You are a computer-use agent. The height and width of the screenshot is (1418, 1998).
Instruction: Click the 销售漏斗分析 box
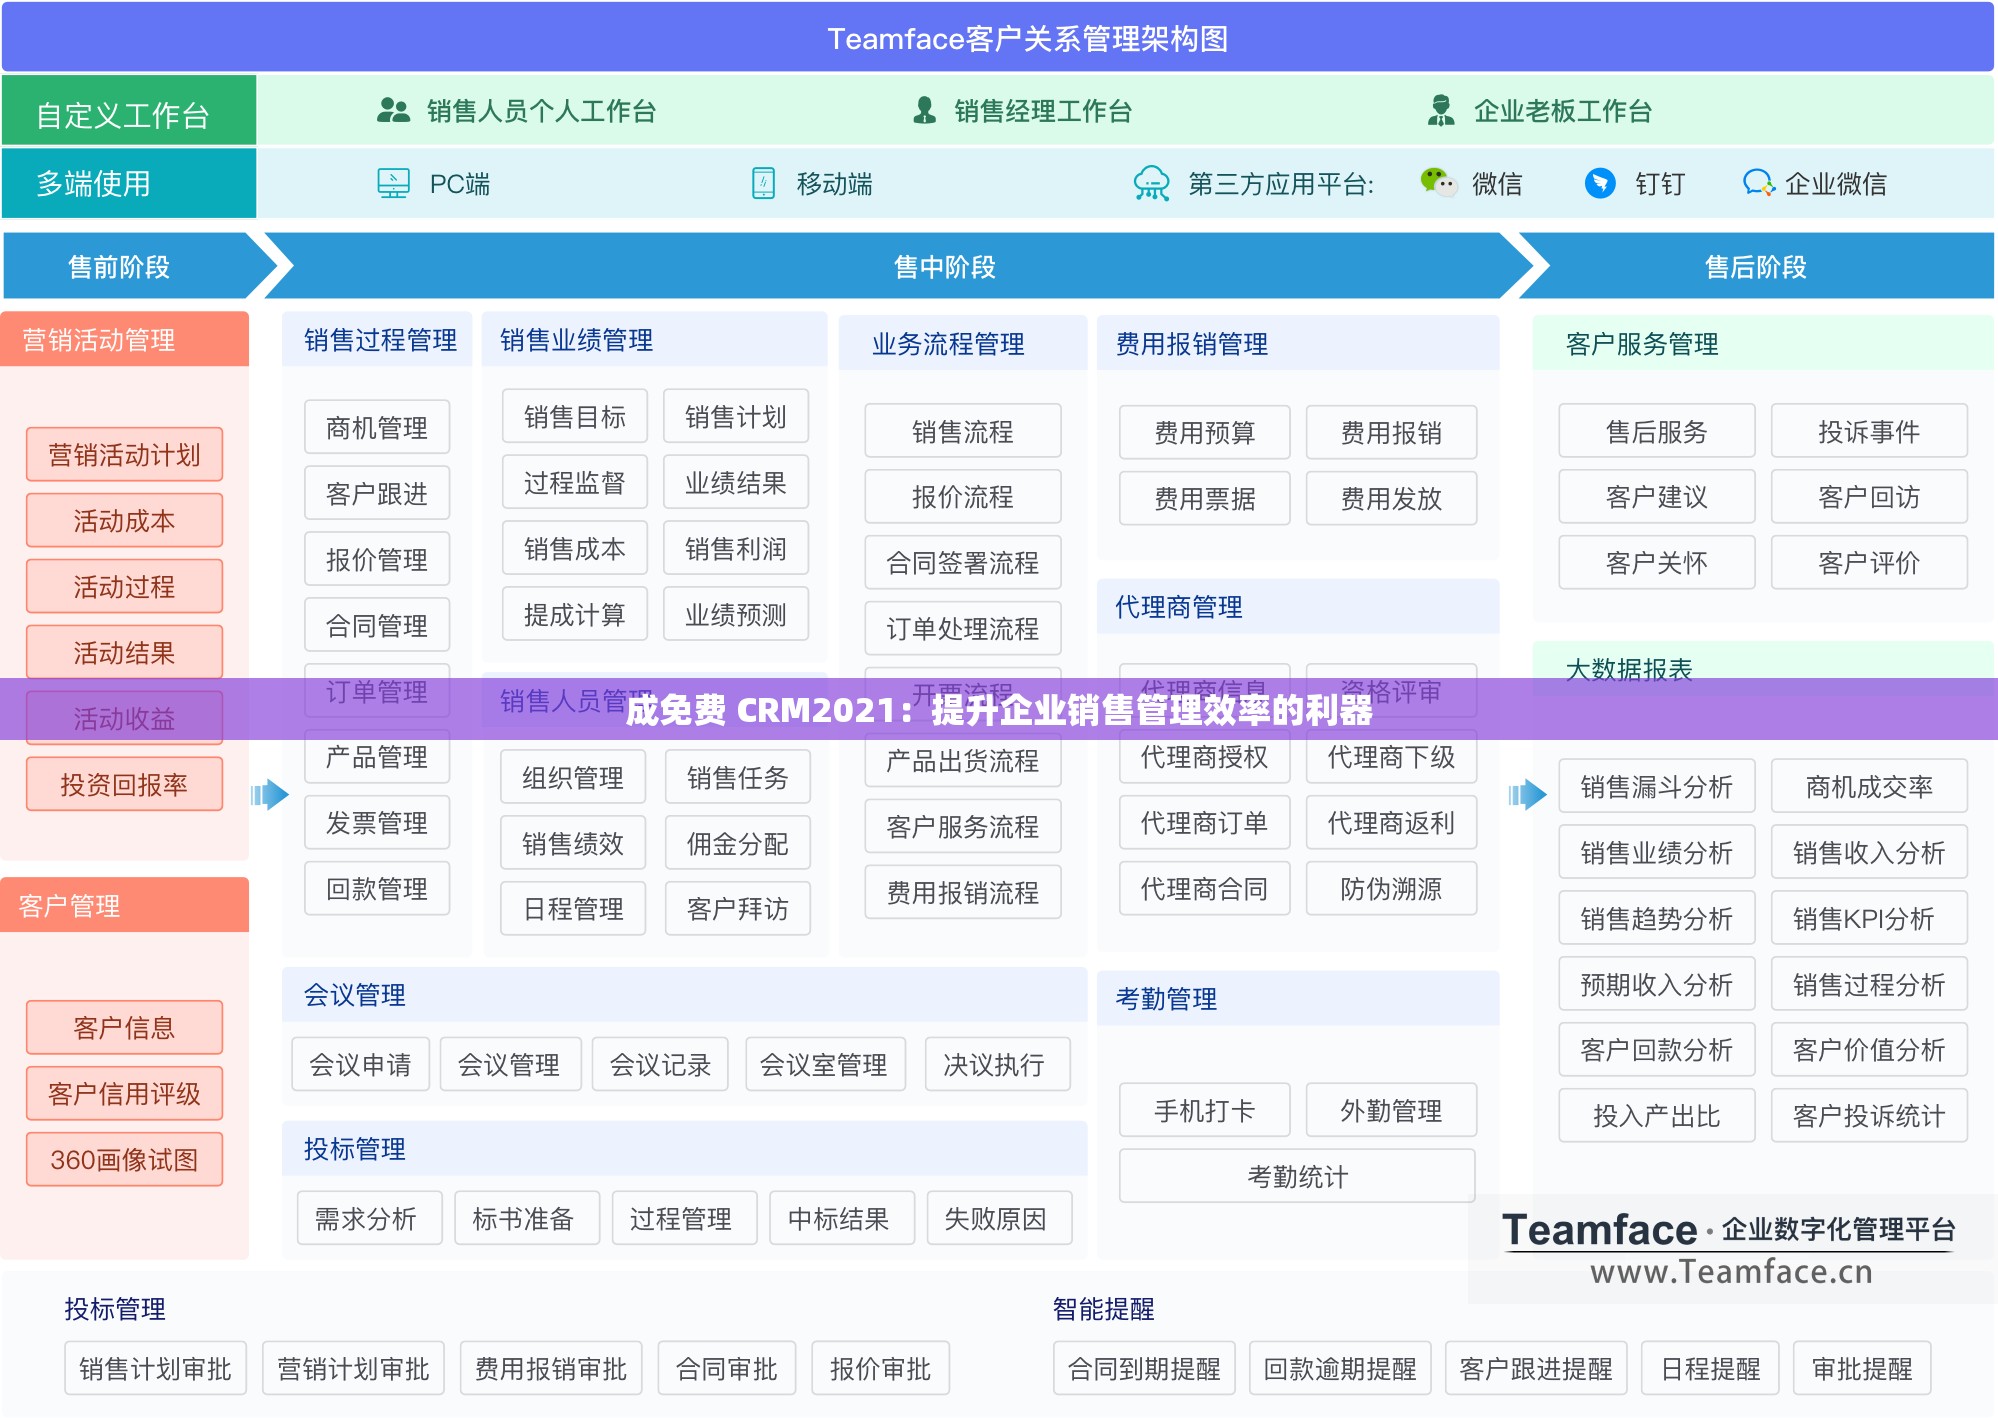click(1657, 786)
